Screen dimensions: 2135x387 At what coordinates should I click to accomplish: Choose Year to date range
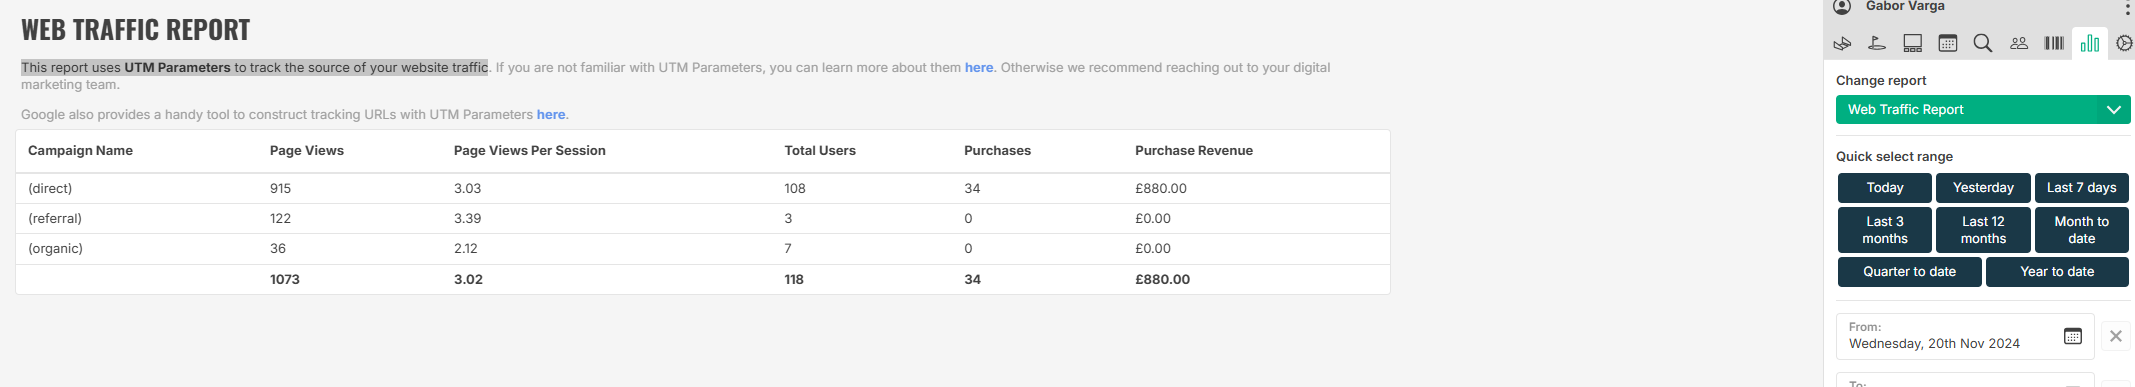click(2057, 272)
